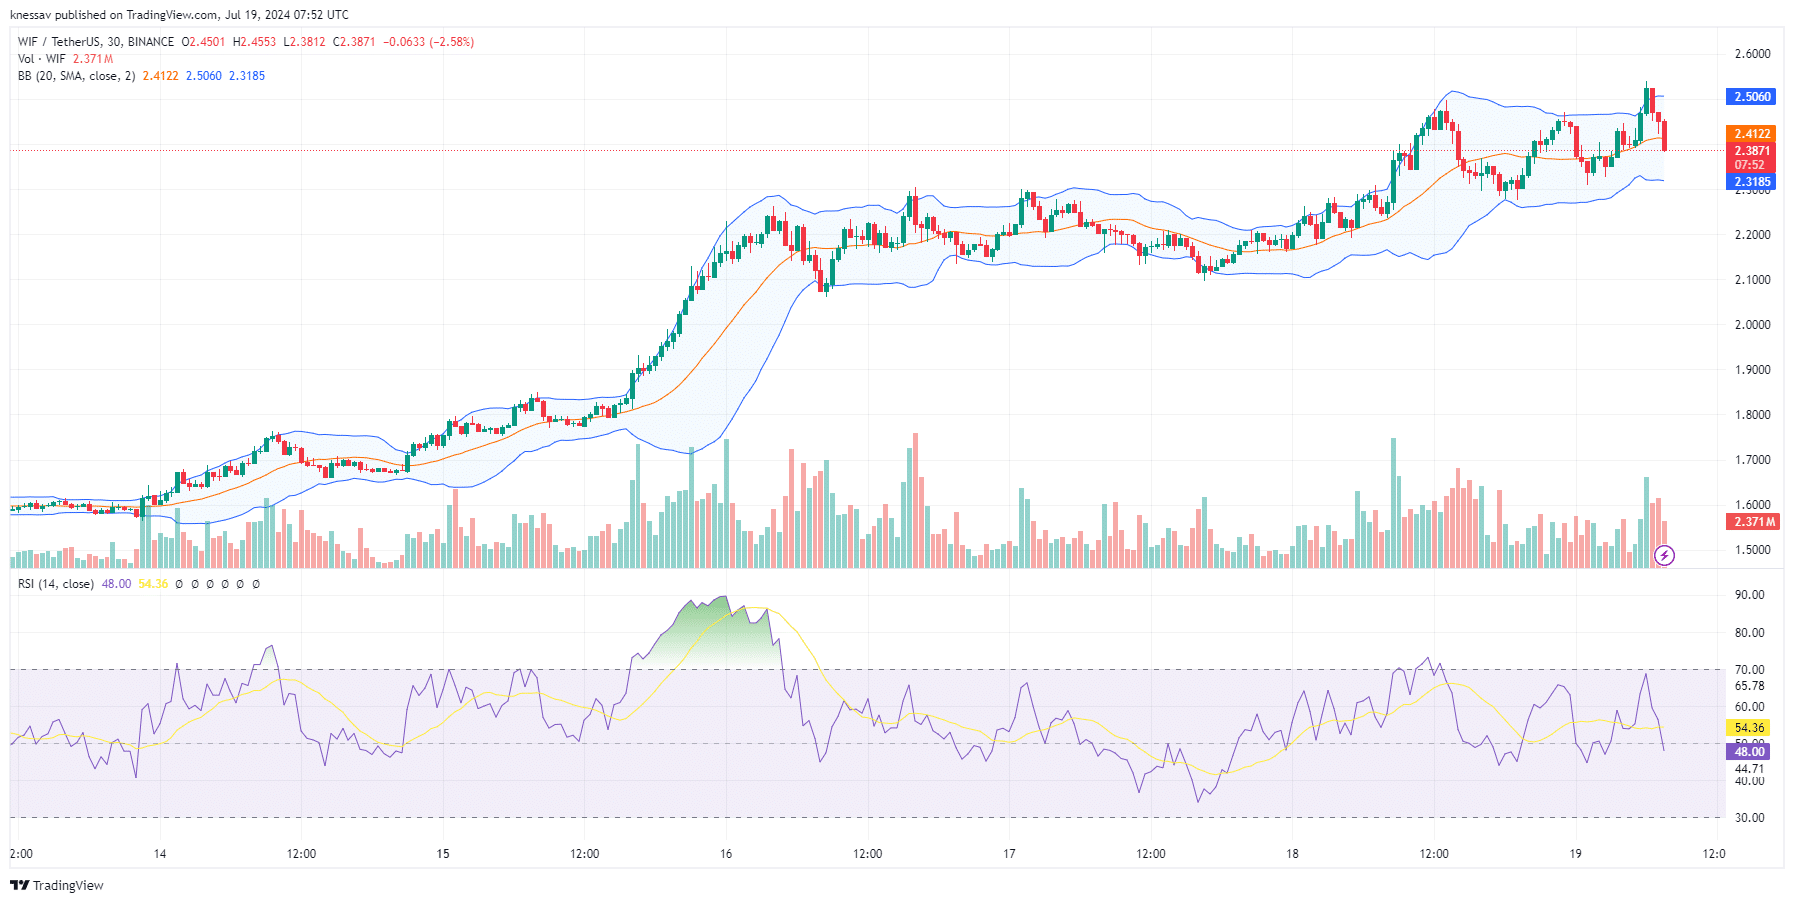Image resolution: width=1794 pixels, height=903 pixels.
Task: Click the 1.8000 price axis label
Action: tap(1752, 415)
